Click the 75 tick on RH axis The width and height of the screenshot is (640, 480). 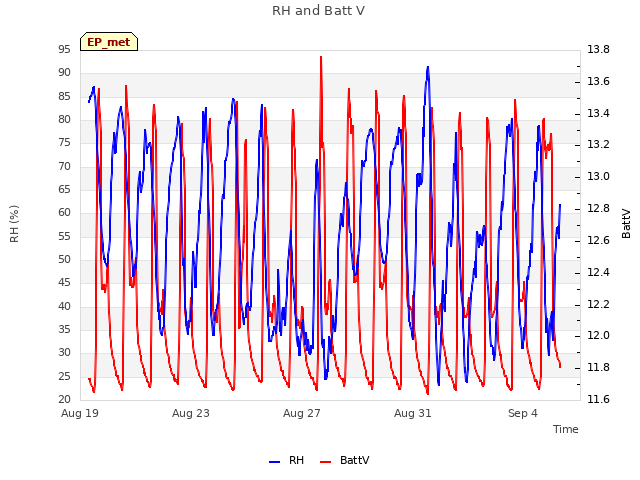click(x=64, y=142)
